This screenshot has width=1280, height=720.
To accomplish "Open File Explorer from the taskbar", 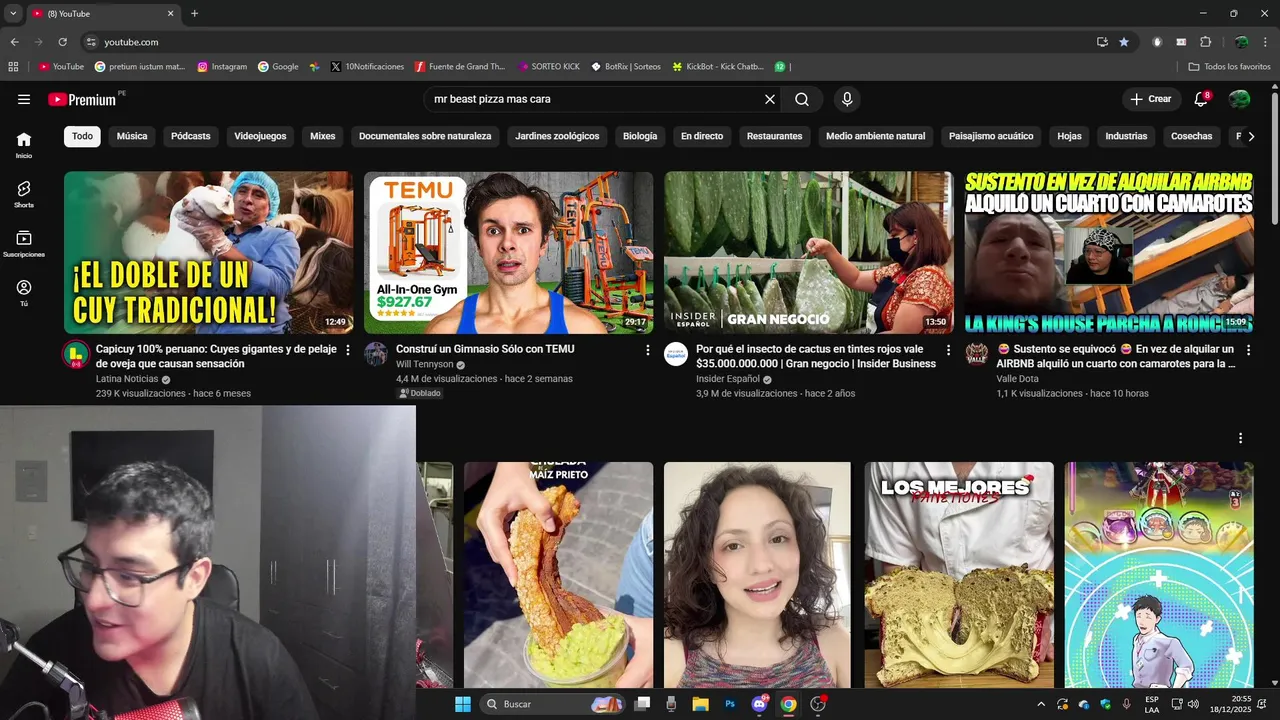I will point(700,704).
